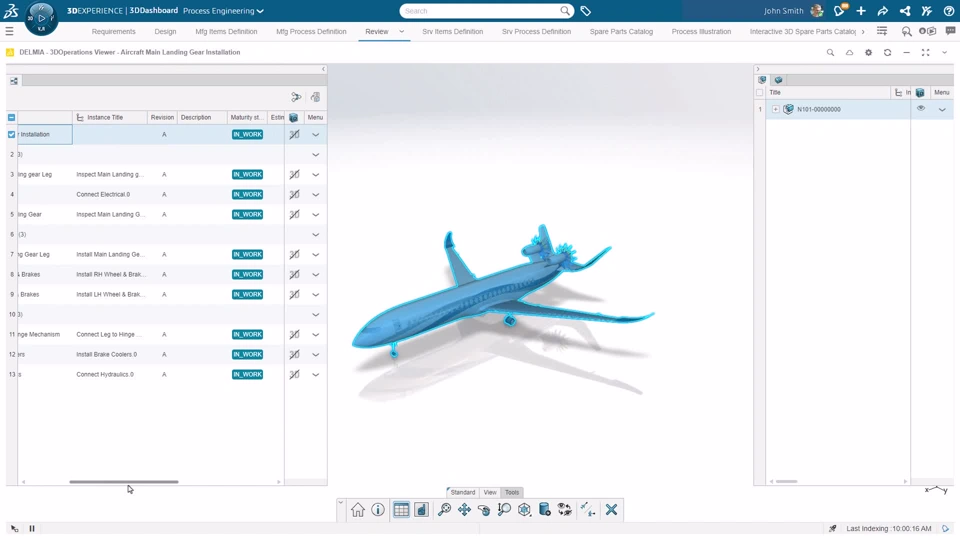Click the share arrow icon in top bar

[x=882, y=11]
